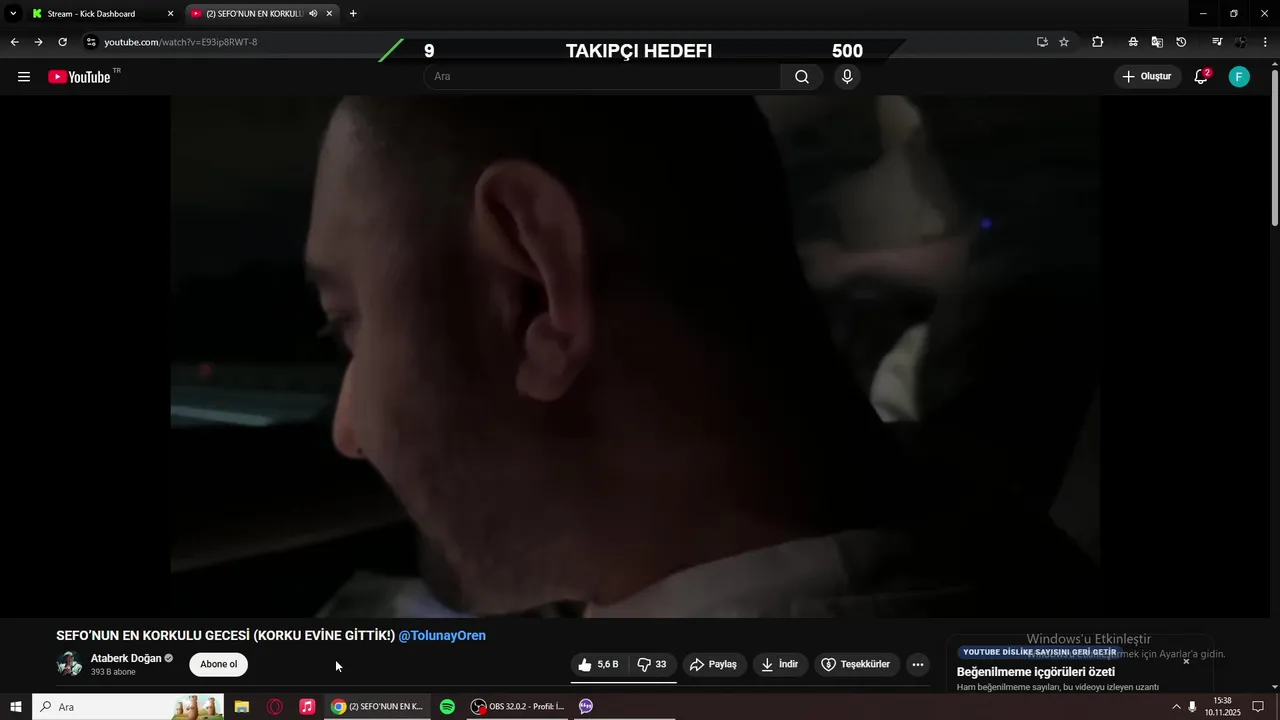
Task: Reload the page
Action: click(x=62, y=42)
